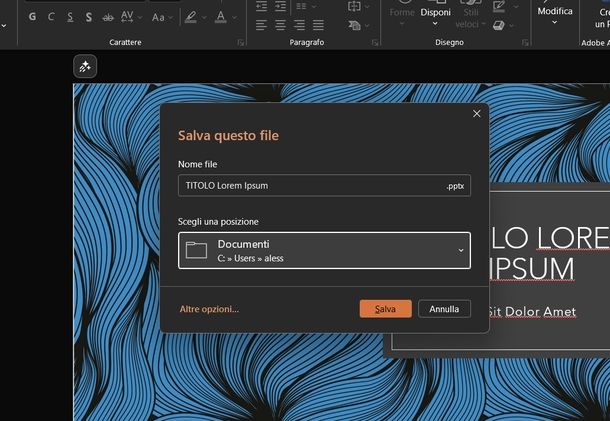Click the Salva button
Viewport: 610px width, 421px height.
click(386, 309)
